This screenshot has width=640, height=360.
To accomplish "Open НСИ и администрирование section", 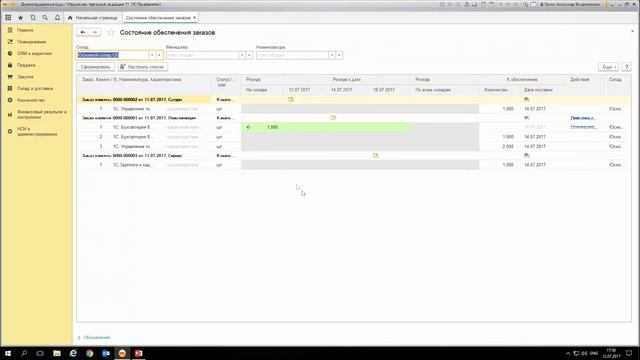I will [37, 131].
